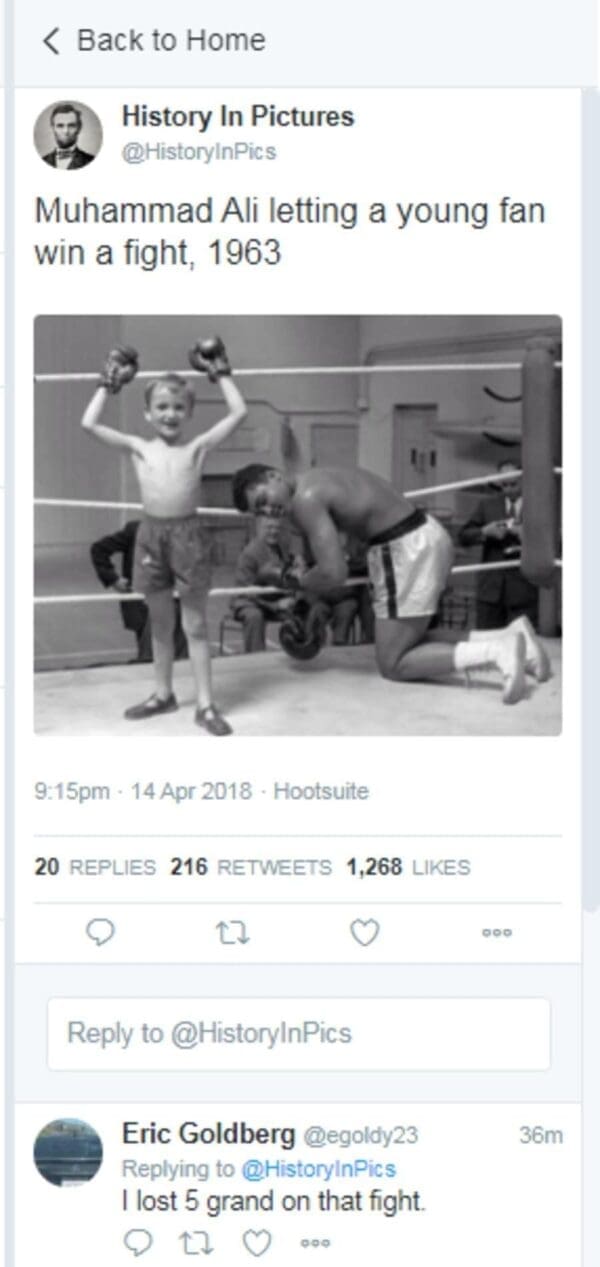The width and height of the screenshot is (600, 1267).
Task: View the 216 Retweets list
Action: pos(251,868)
